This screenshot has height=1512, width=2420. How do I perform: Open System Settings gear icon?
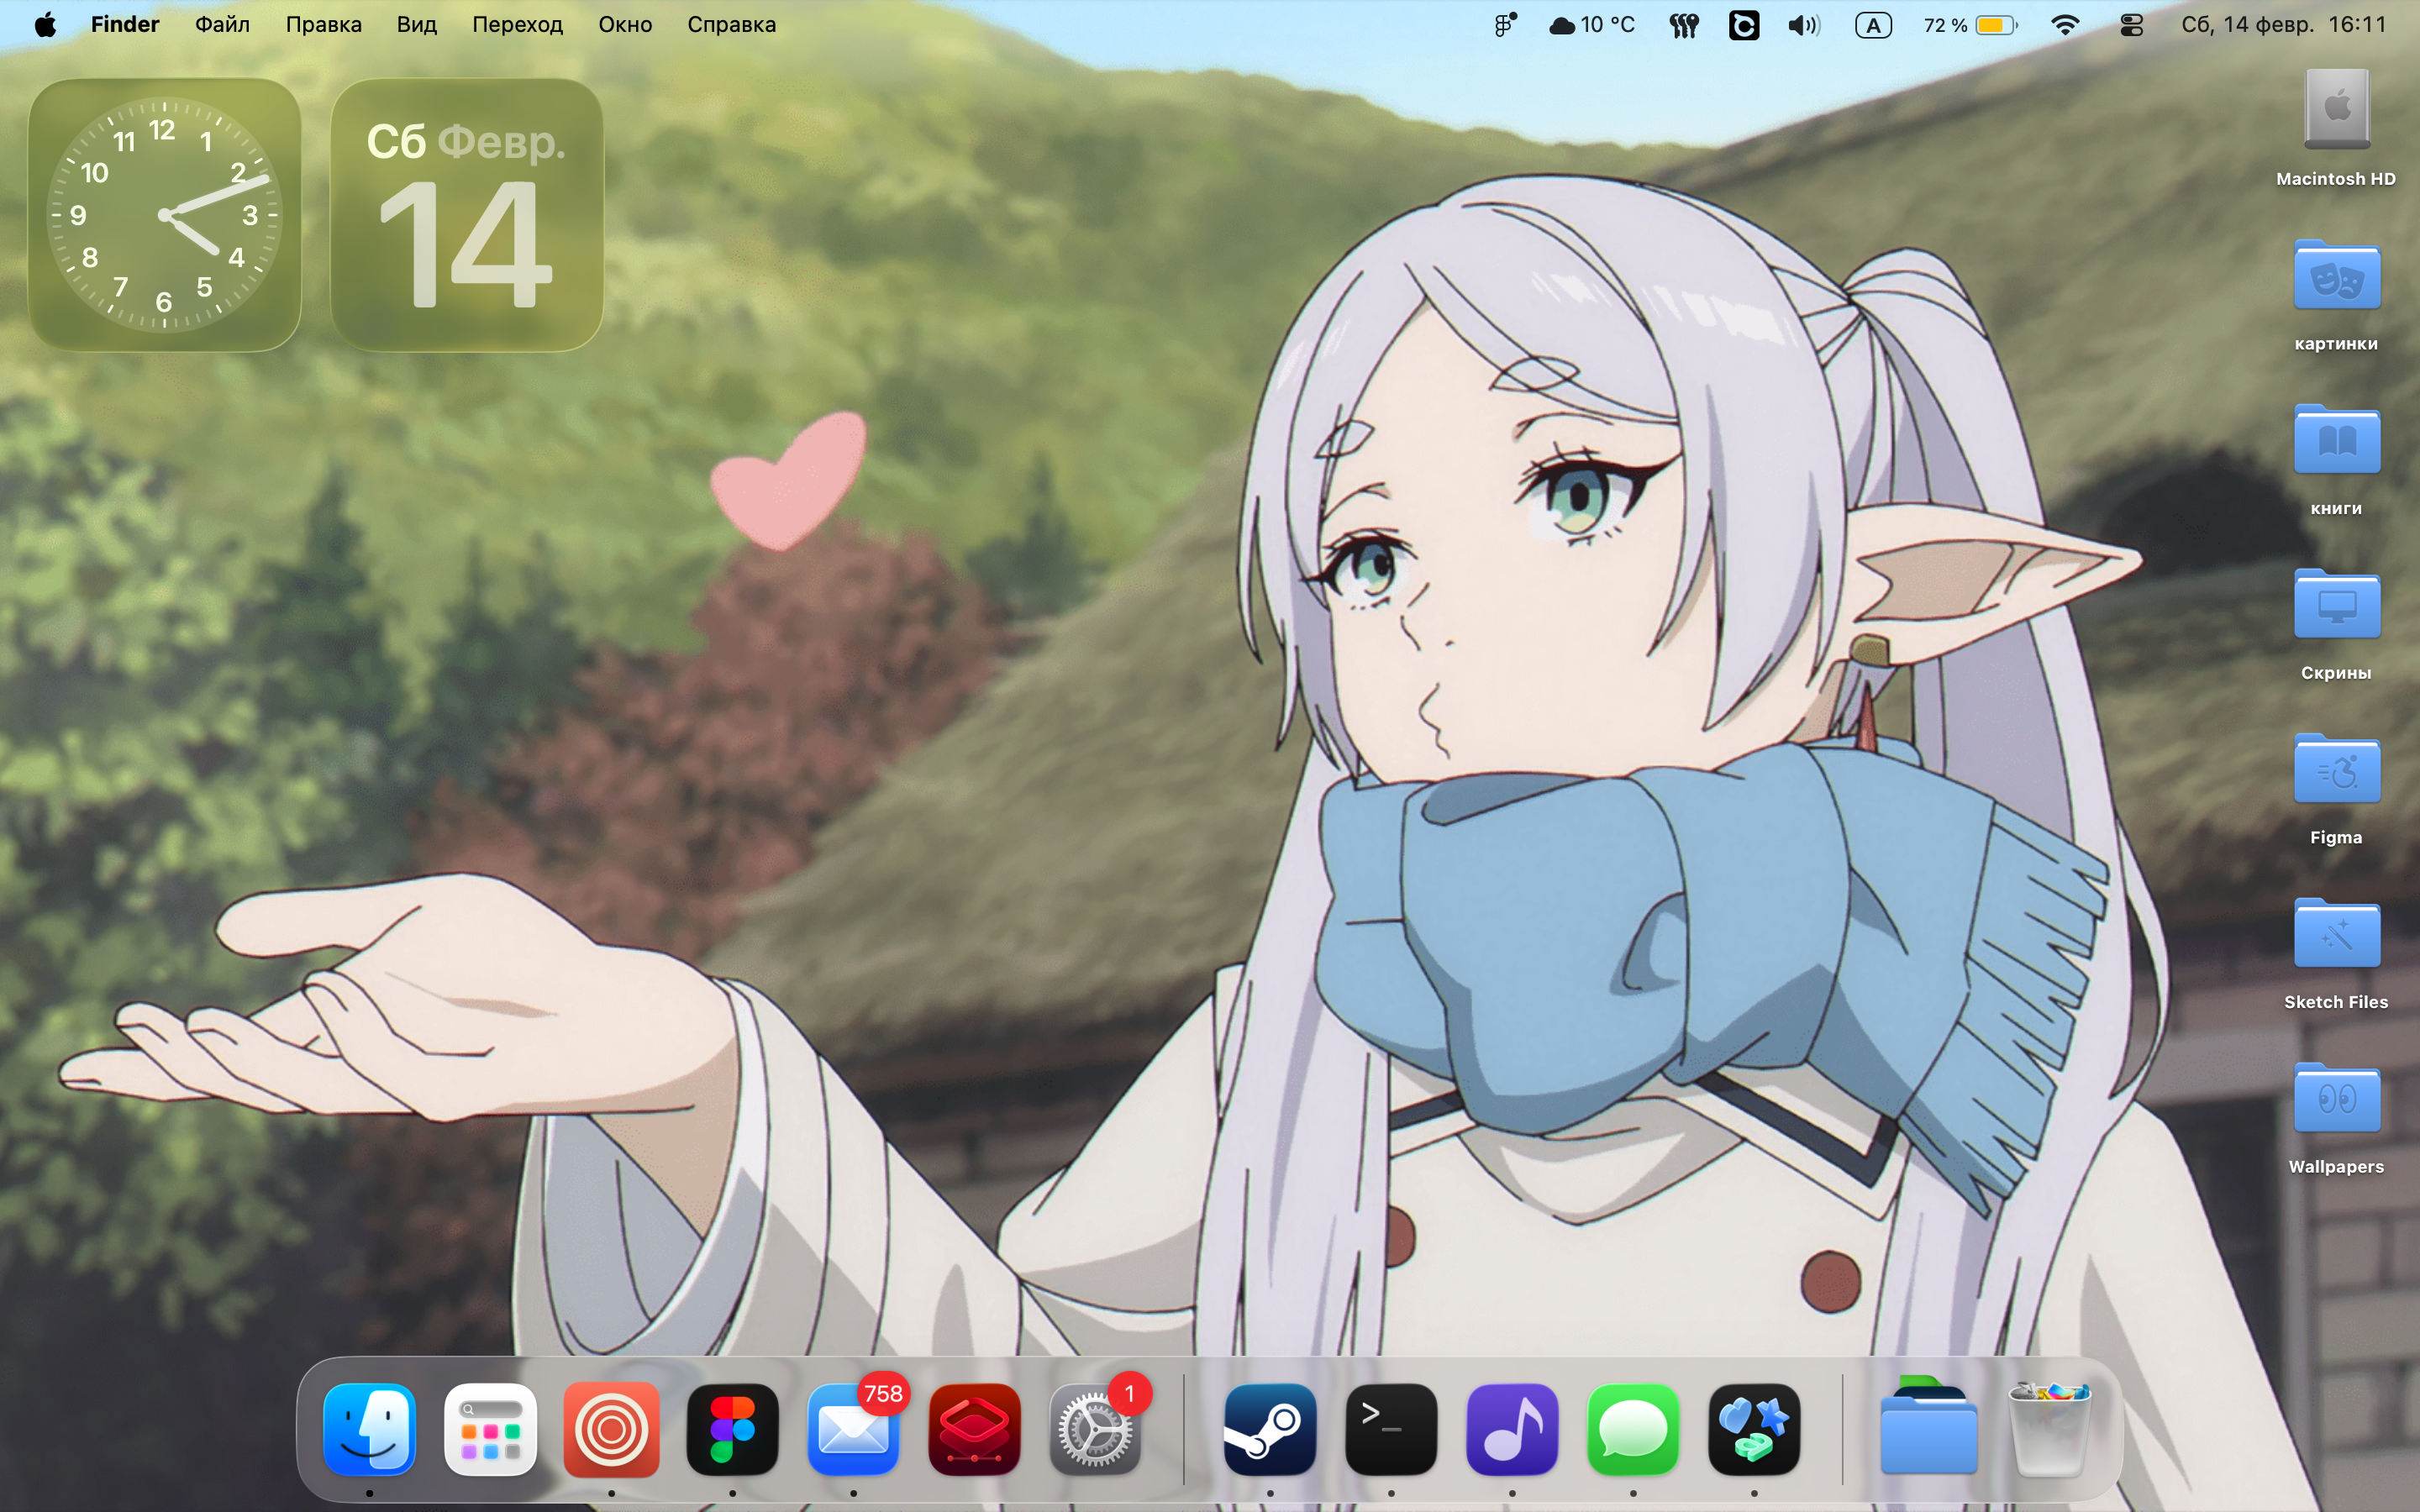1095,1430
